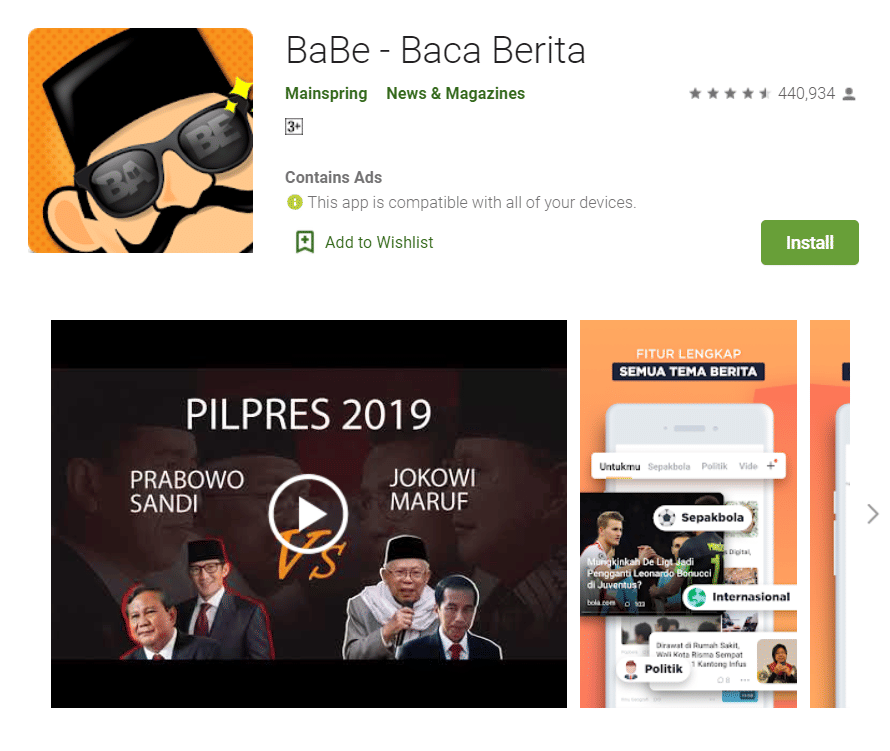Click the reviewer count person icon
This screenshot has width=890, height=751.
click(849, 94)
